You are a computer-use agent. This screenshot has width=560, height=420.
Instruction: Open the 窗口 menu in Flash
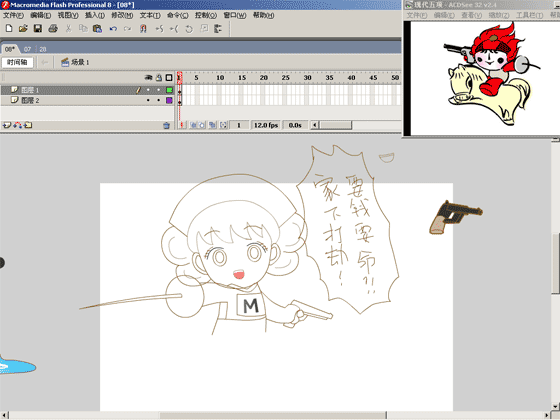point(235,15)
